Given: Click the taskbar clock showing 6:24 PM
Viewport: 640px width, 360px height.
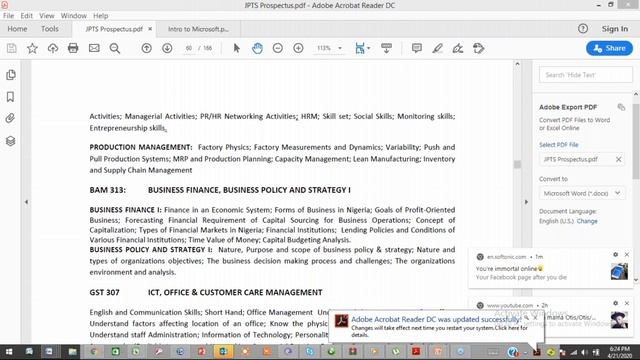Looking at the screenshot, I should point(620,352).
